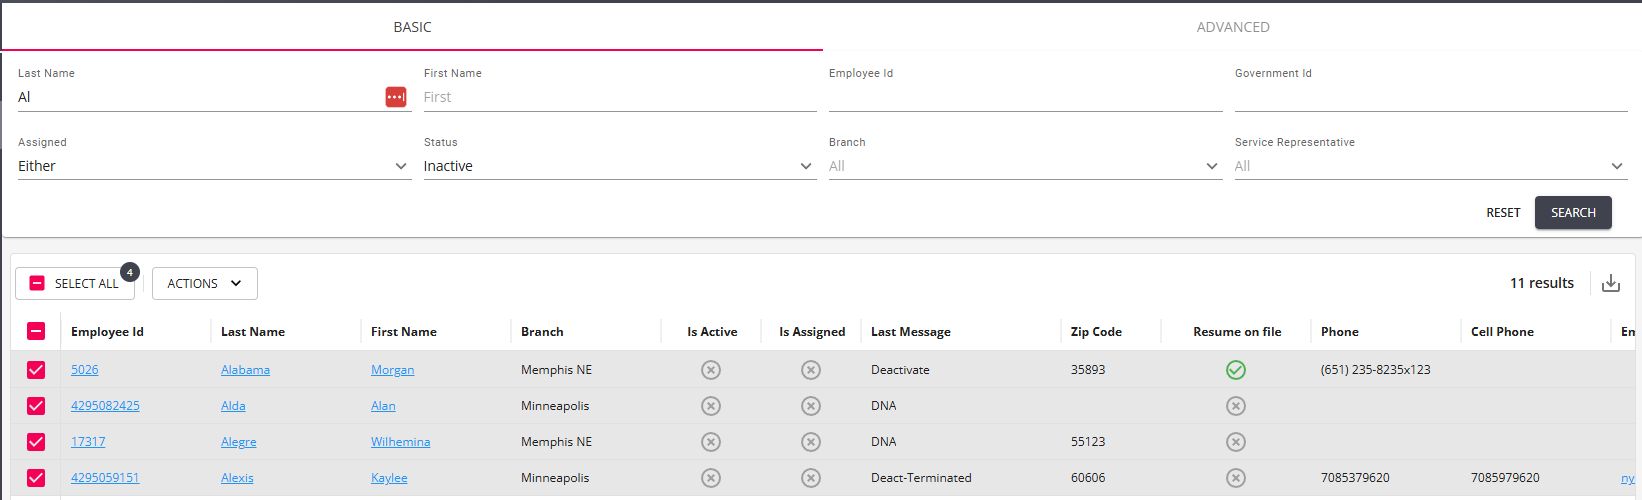The image size is (1642, 500).
Task: Open employee ID link 4295082425
Action: coord(105,406)
